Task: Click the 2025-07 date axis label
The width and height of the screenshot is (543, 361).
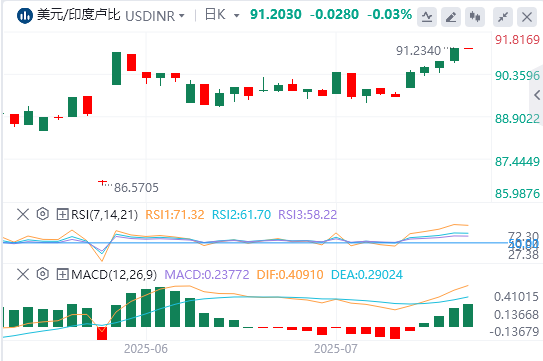Action: [336, 349]
